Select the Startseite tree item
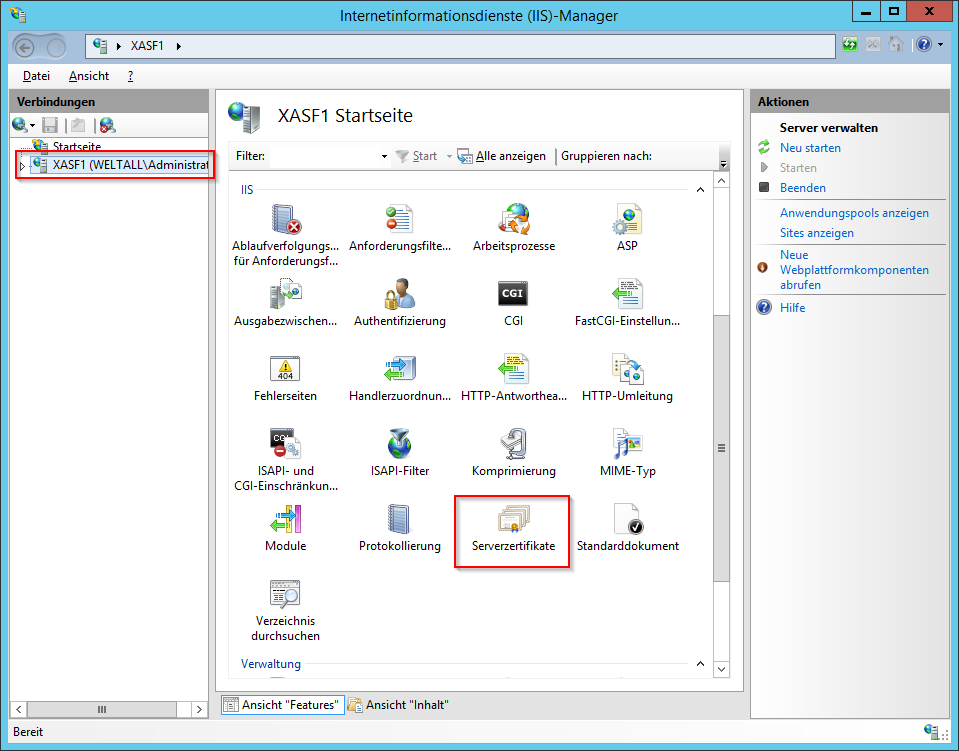Image resolution: width=959 pixels, height=751 pixels. 76,146
